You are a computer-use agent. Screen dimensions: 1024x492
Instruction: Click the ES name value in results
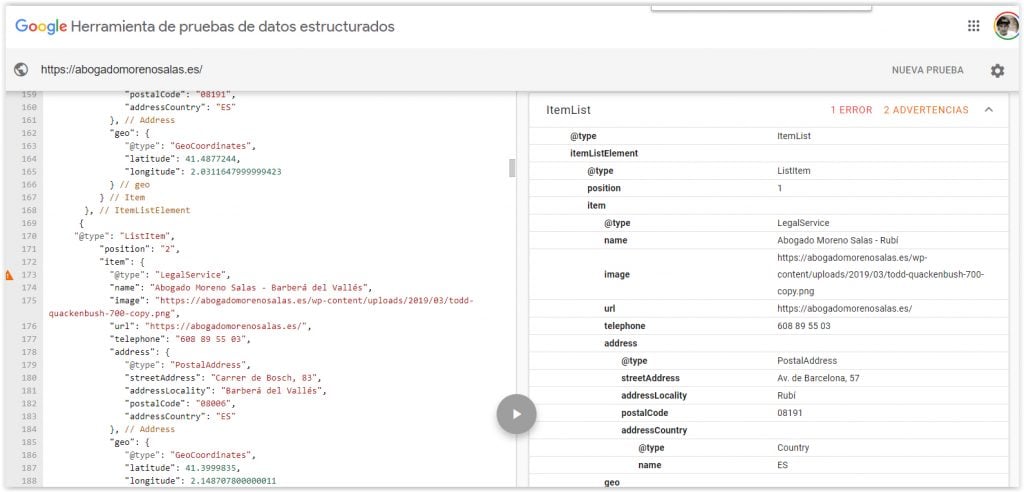[782, 465]
